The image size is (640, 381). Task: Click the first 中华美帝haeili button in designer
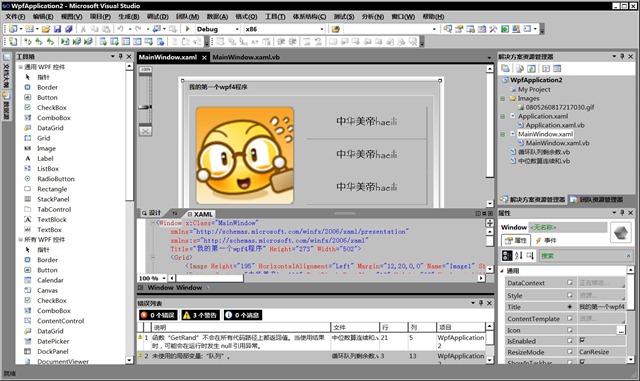point(367,122)
